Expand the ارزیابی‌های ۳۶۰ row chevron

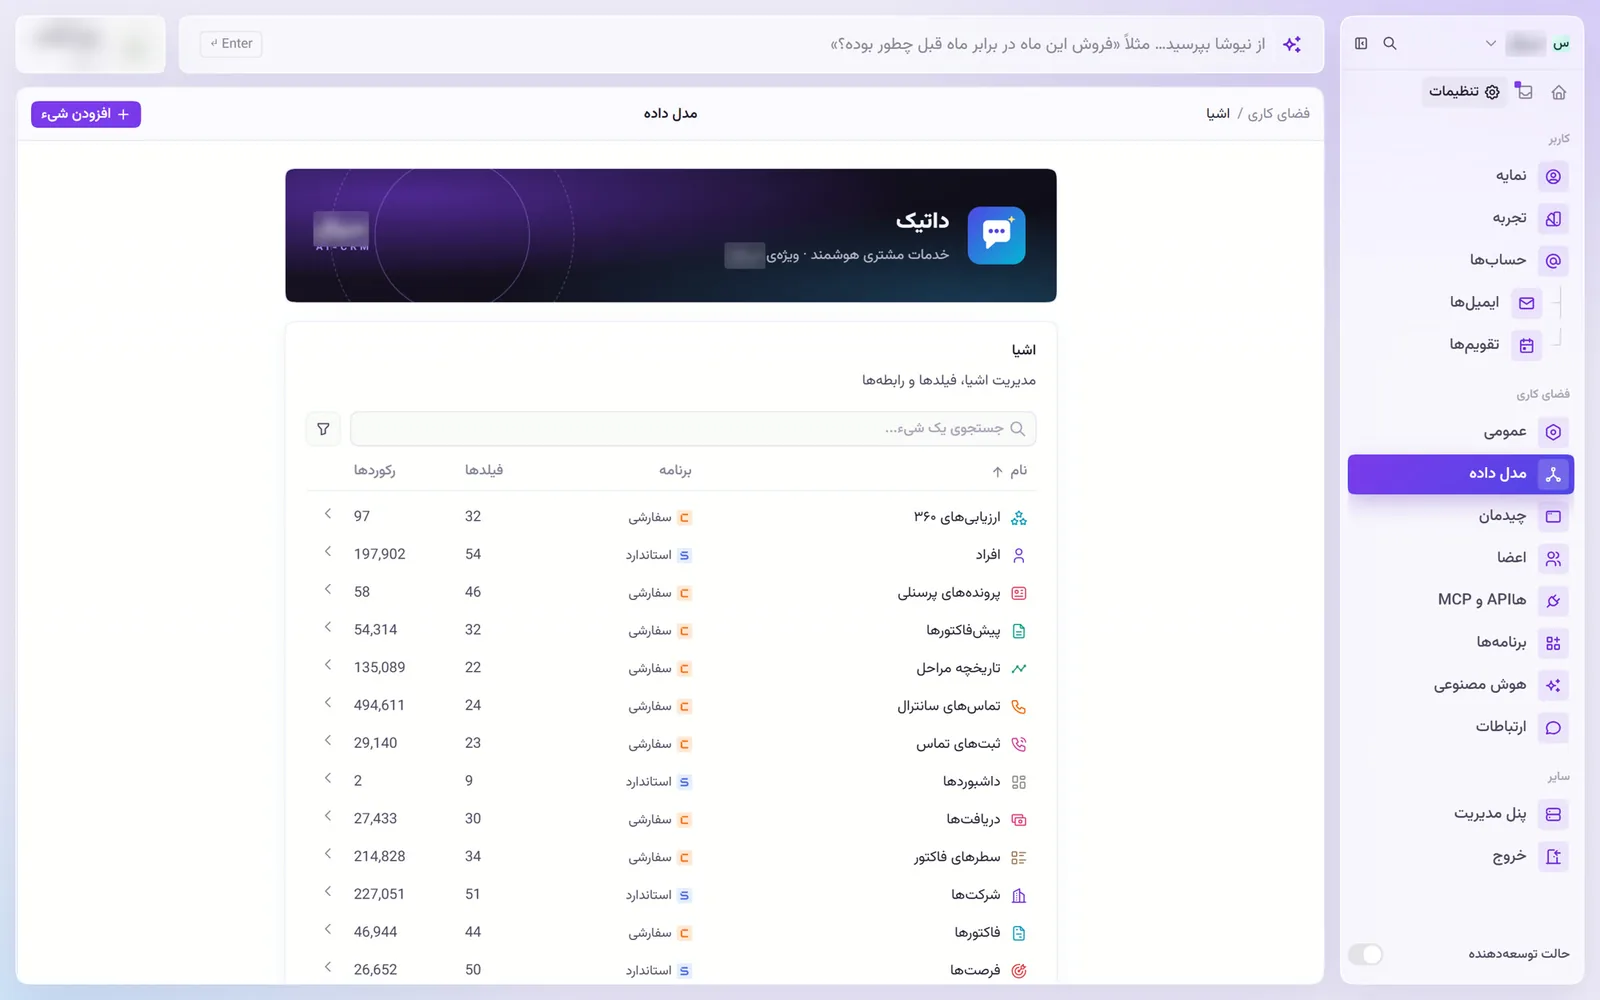(x=327, y=514)
